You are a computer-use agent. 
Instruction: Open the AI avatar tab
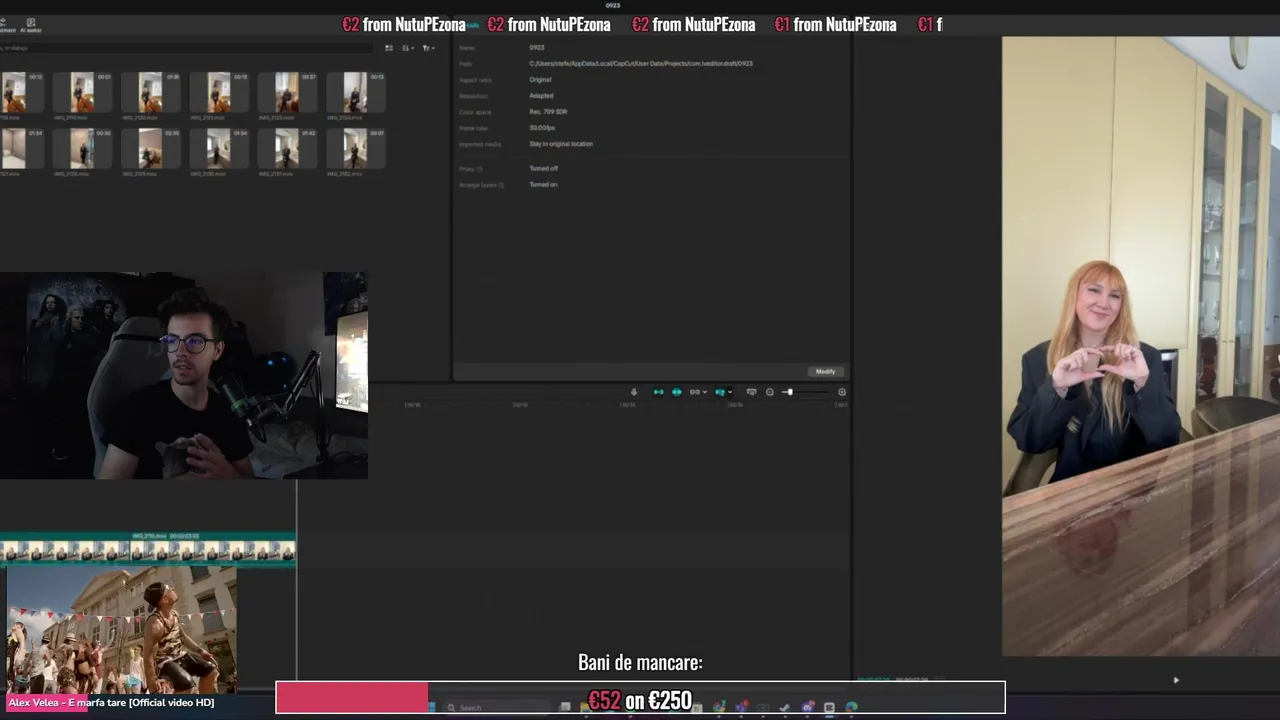pyautogui.click(x=30, y=25)
